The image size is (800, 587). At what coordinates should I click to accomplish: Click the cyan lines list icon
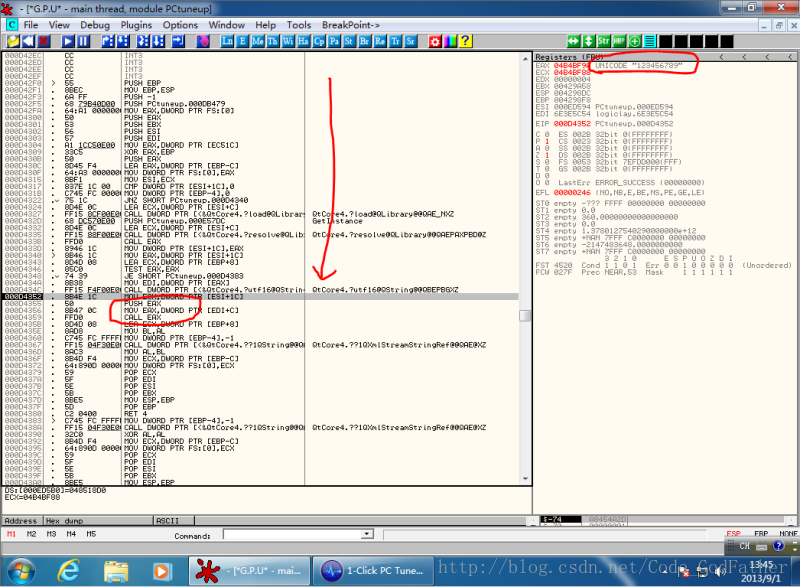649,41
